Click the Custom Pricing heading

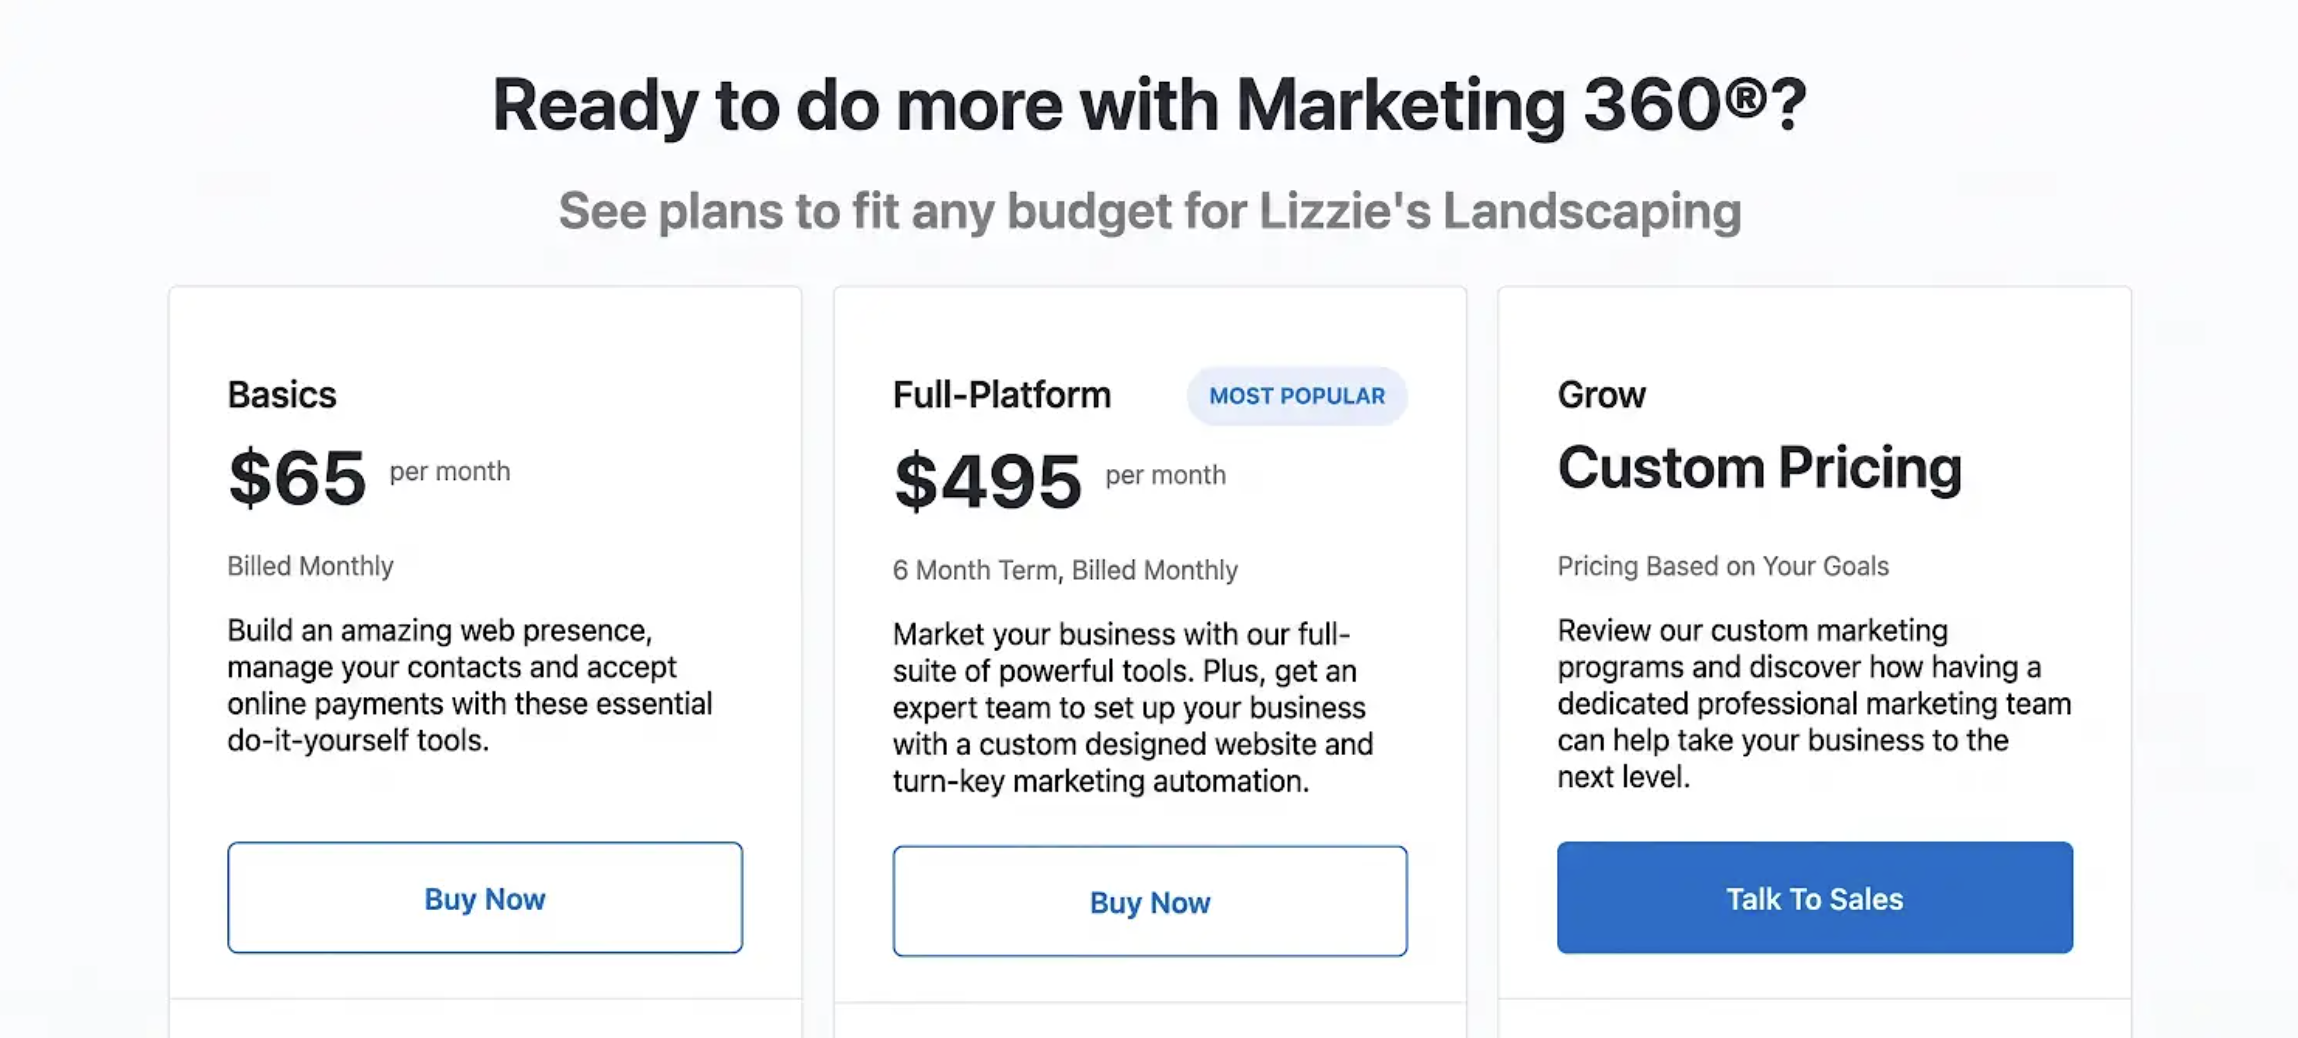[x=1760, y=468]
